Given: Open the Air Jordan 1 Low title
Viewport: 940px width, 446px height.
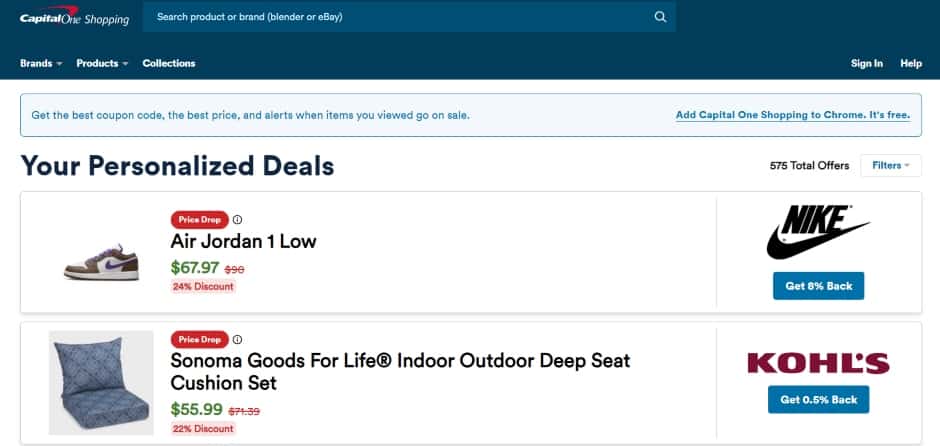Looking at the screenshot, I should [x=243, y=241].
